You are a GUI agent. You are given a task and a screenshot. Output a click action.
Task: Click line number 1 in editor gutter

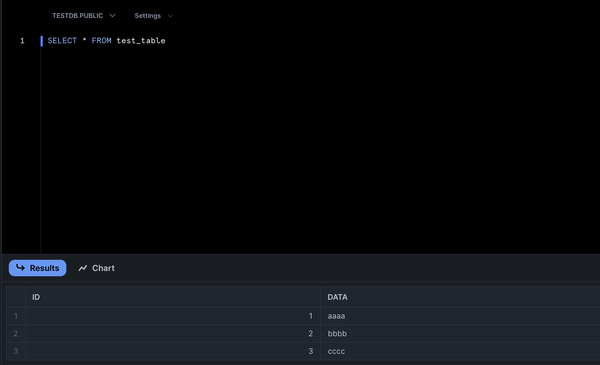point(22,41)
